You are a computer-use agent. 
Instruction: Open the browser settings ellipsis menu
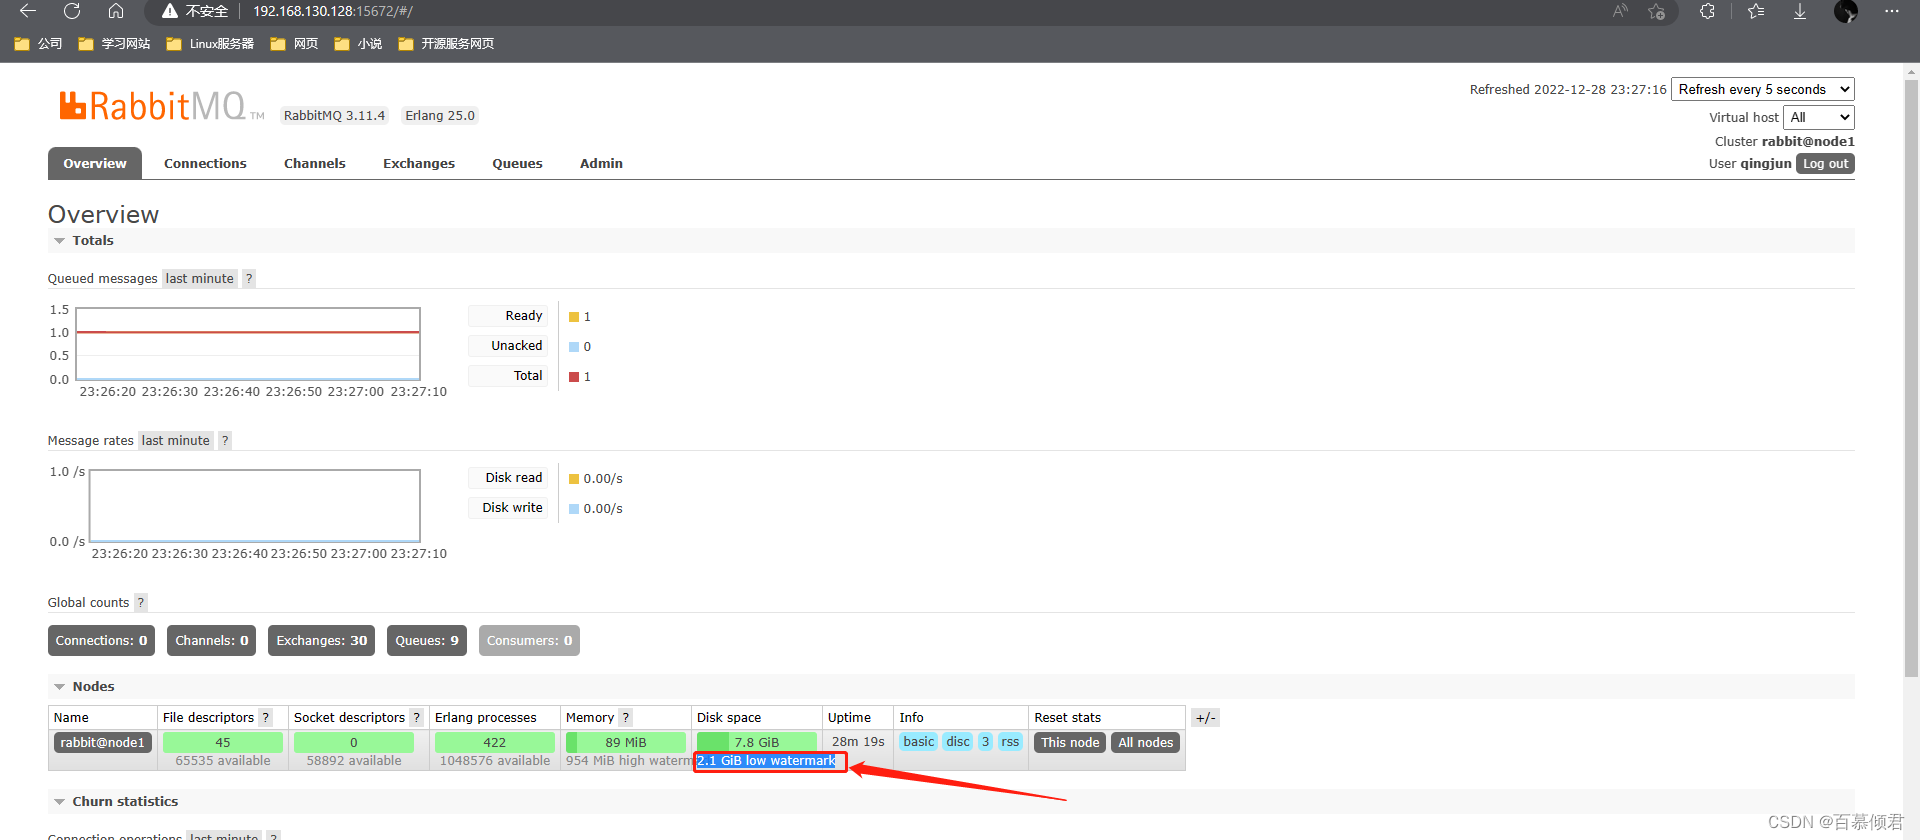coord(1891,11)
